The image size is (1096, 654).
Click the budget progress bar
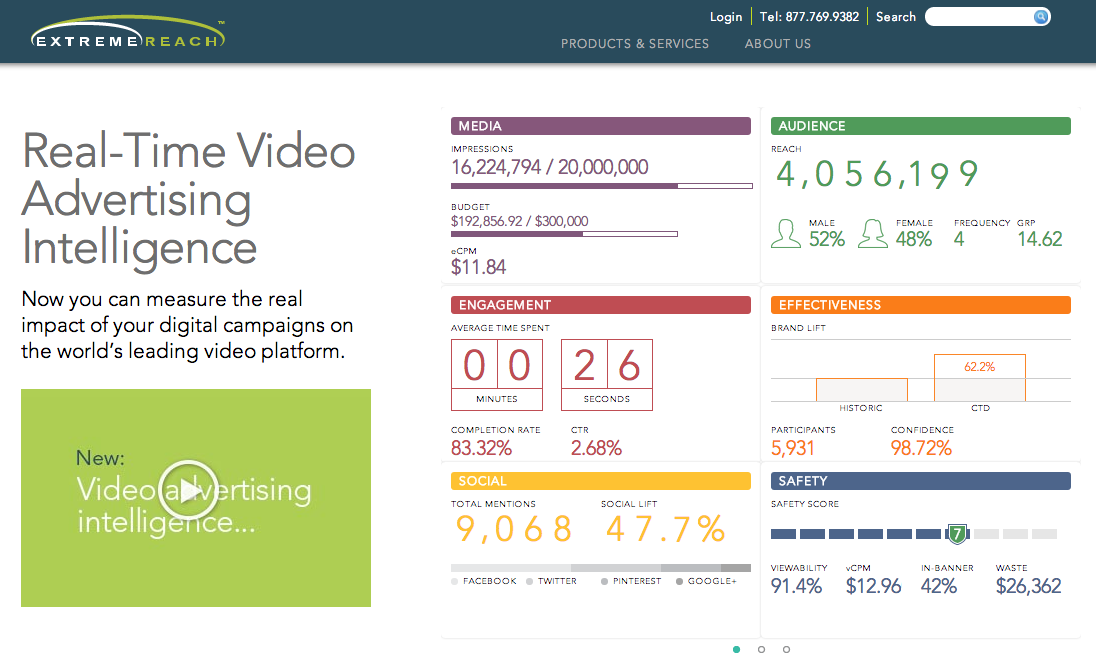(x=564, y=234)
